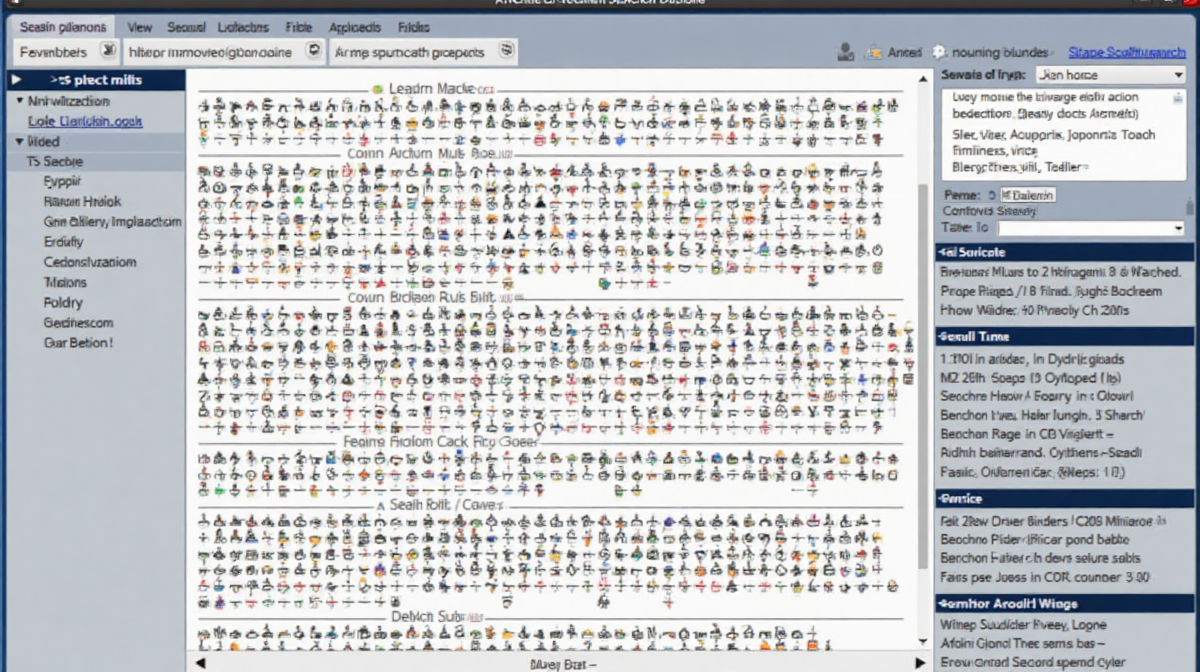Collapse the Nniwlizaction tree section
The image size is (1200, 672).
[x=19, y=101]
